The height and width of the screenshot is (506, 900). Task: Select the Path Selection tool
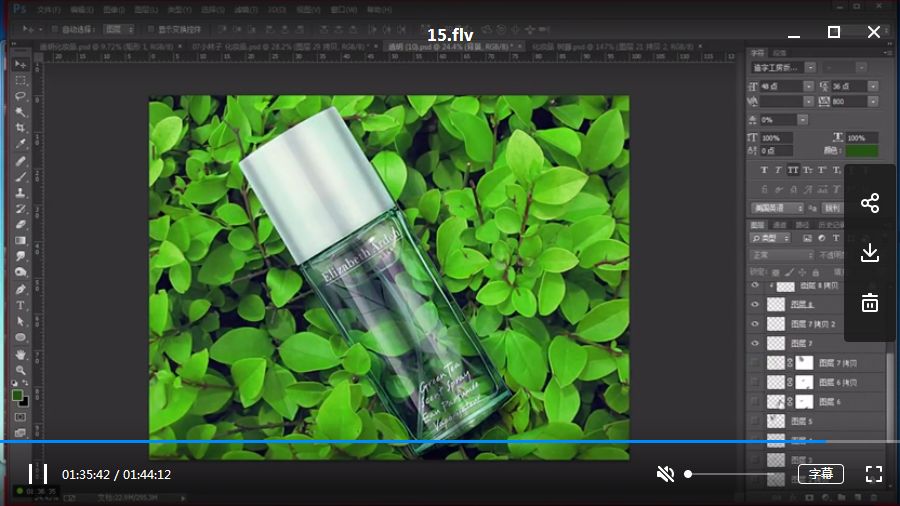[x=20, y=321]
